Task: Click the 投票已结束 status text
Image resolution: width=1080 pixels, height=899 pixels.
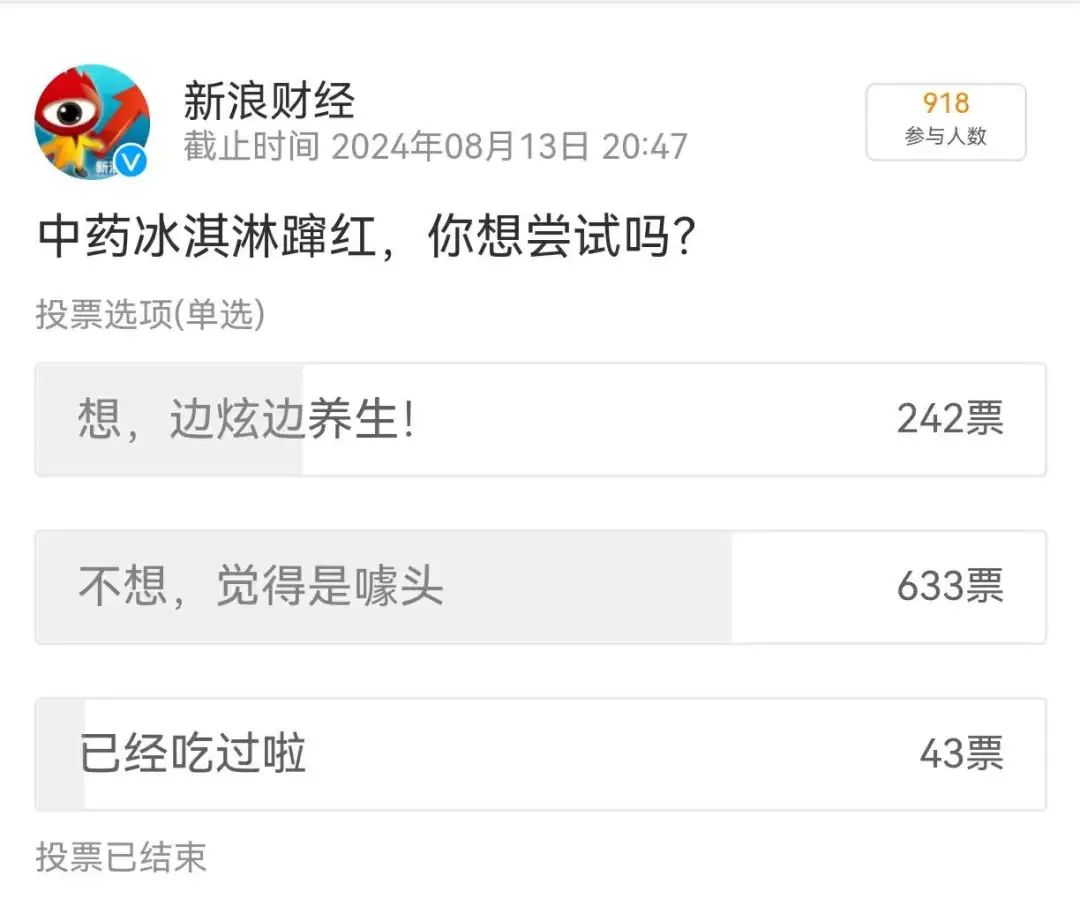Action: [x=121, y=858]
